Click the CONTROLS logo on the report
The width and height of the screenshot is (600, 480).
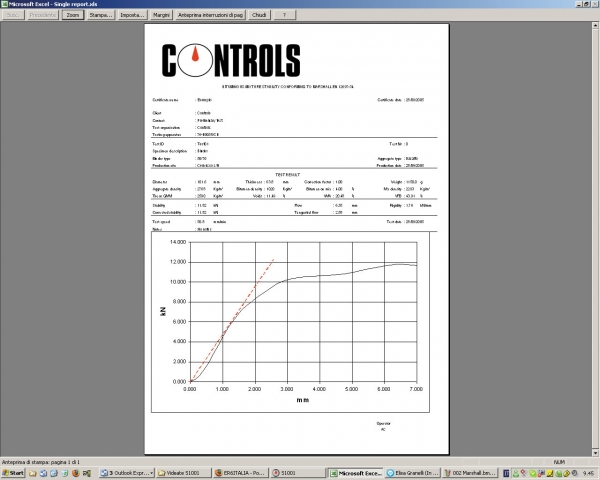(231, 60)
